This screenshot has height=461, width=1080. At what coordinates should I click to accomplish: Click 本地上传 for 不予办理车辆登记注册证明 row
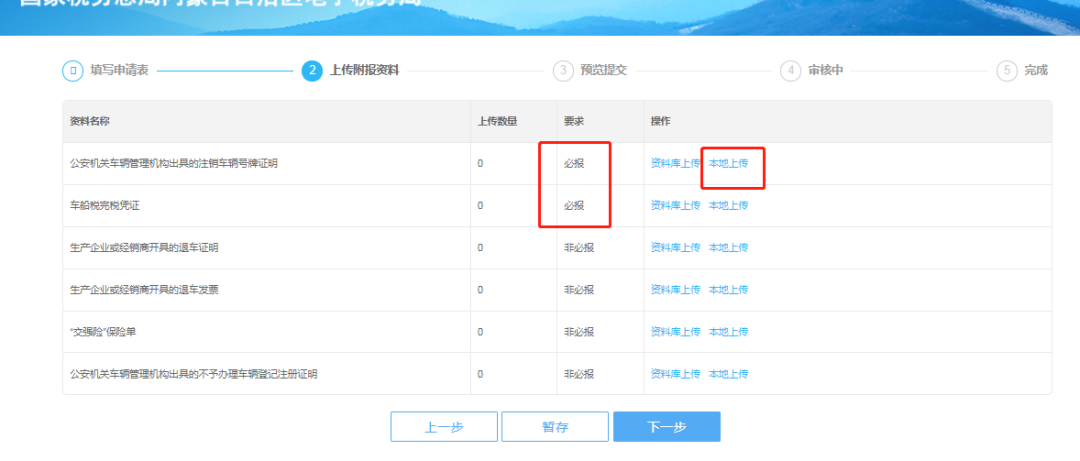tap(728, 374)
